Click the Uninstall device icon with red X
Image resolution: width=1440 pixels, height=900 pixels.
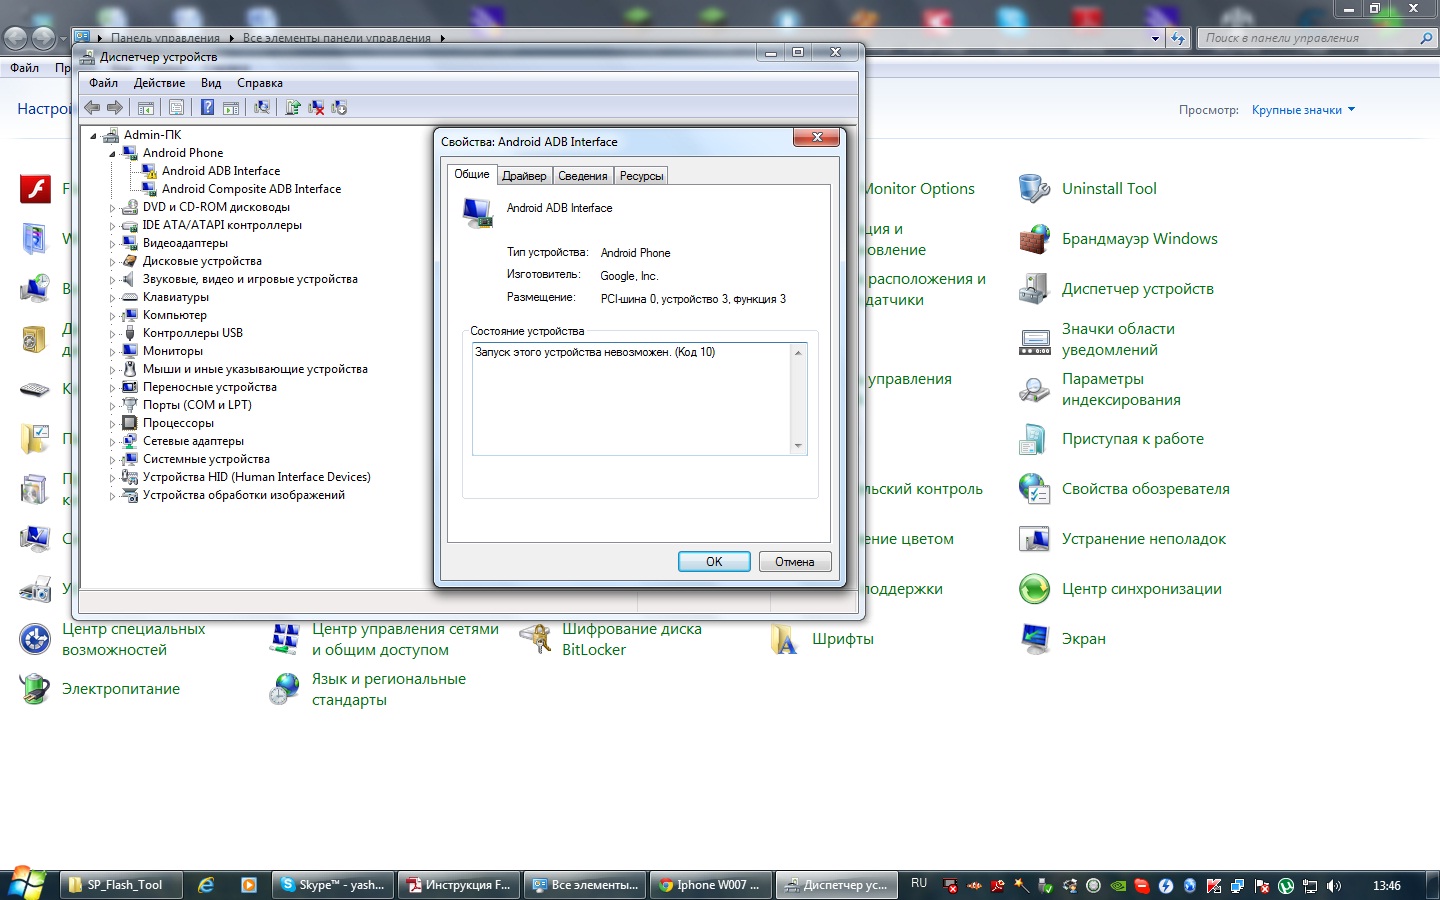316,108
